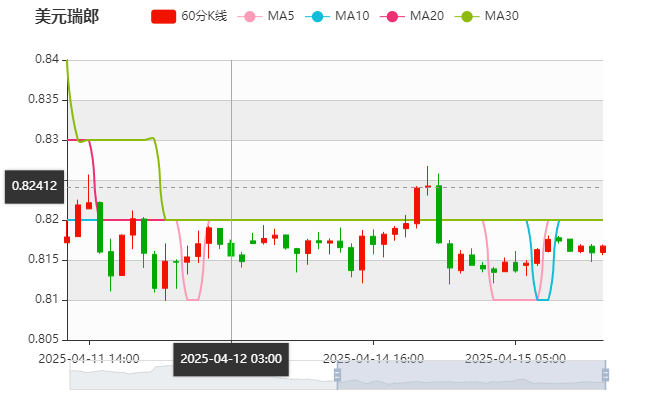Click the unselected left part of zoom overview
Screen dimensions: 670x400
[203, 375]
